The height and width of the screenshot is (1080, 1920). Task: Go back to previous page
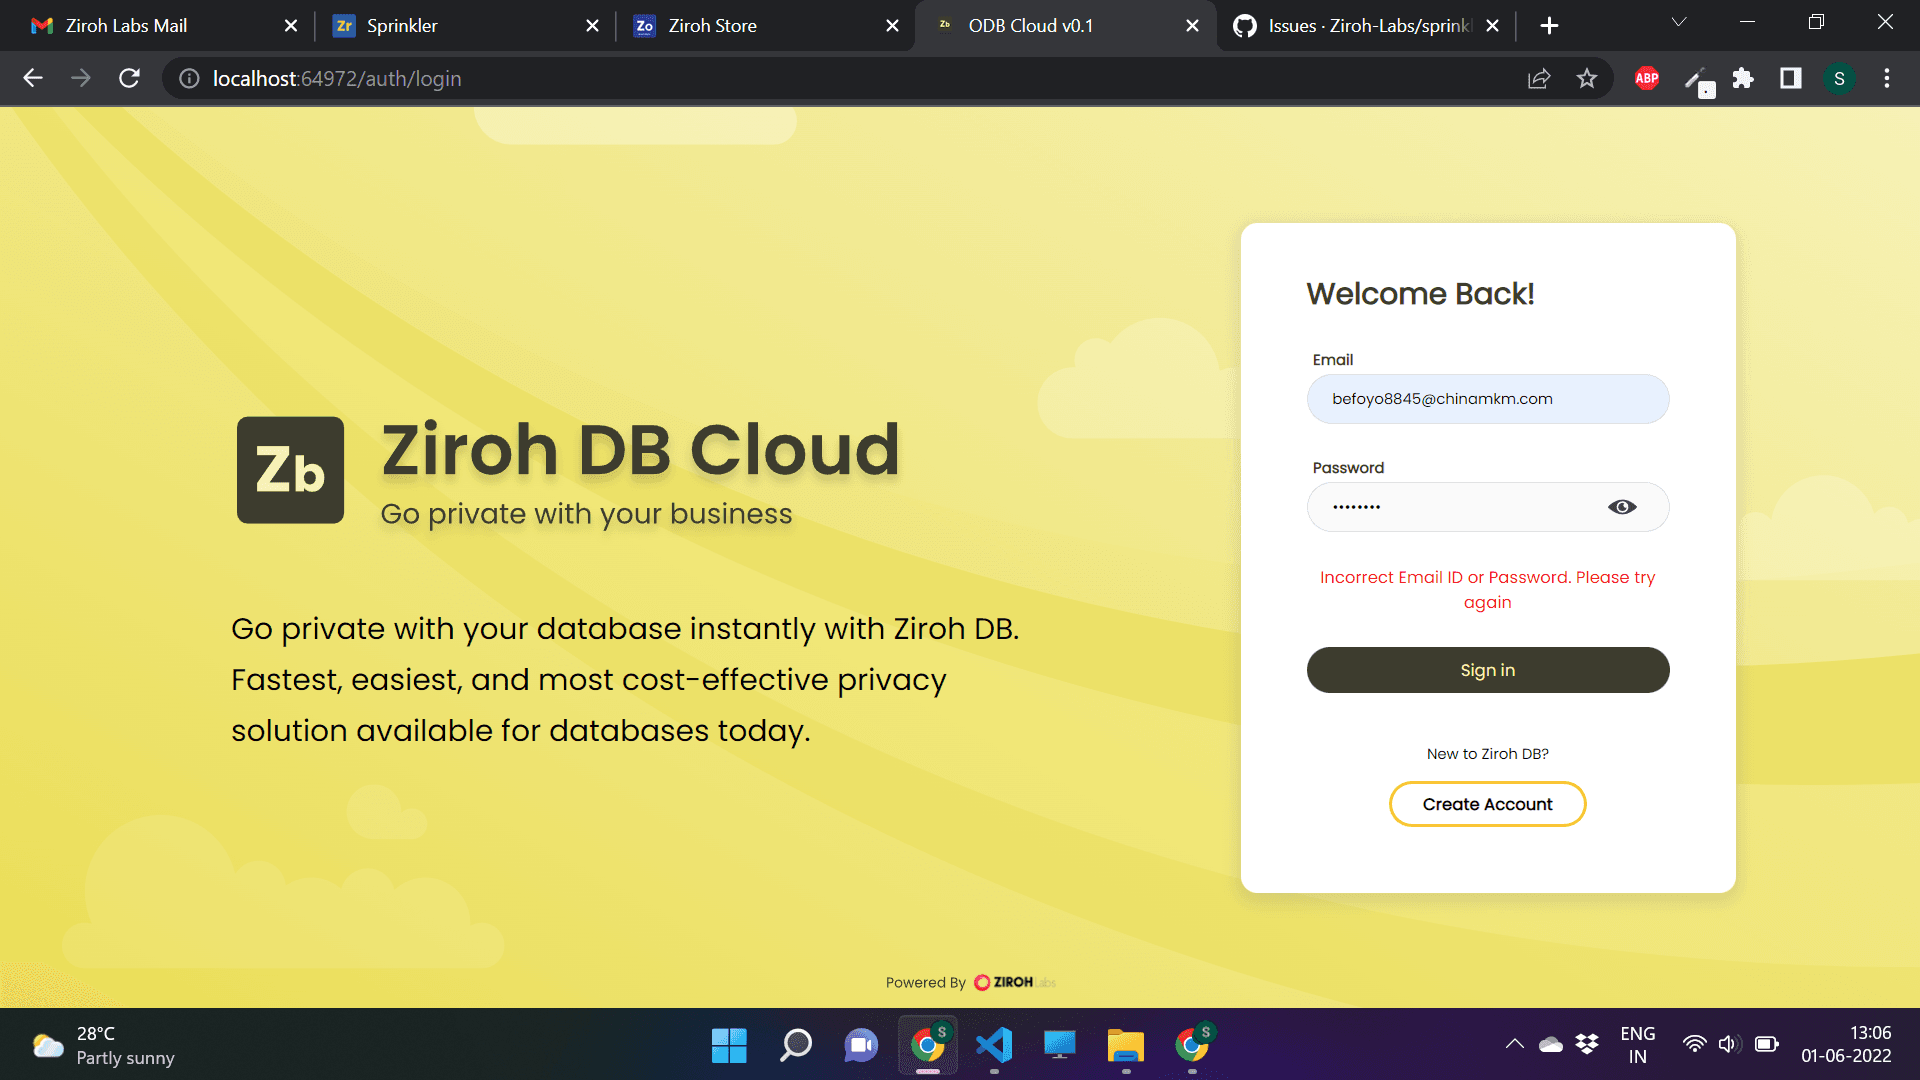[33, 78]
